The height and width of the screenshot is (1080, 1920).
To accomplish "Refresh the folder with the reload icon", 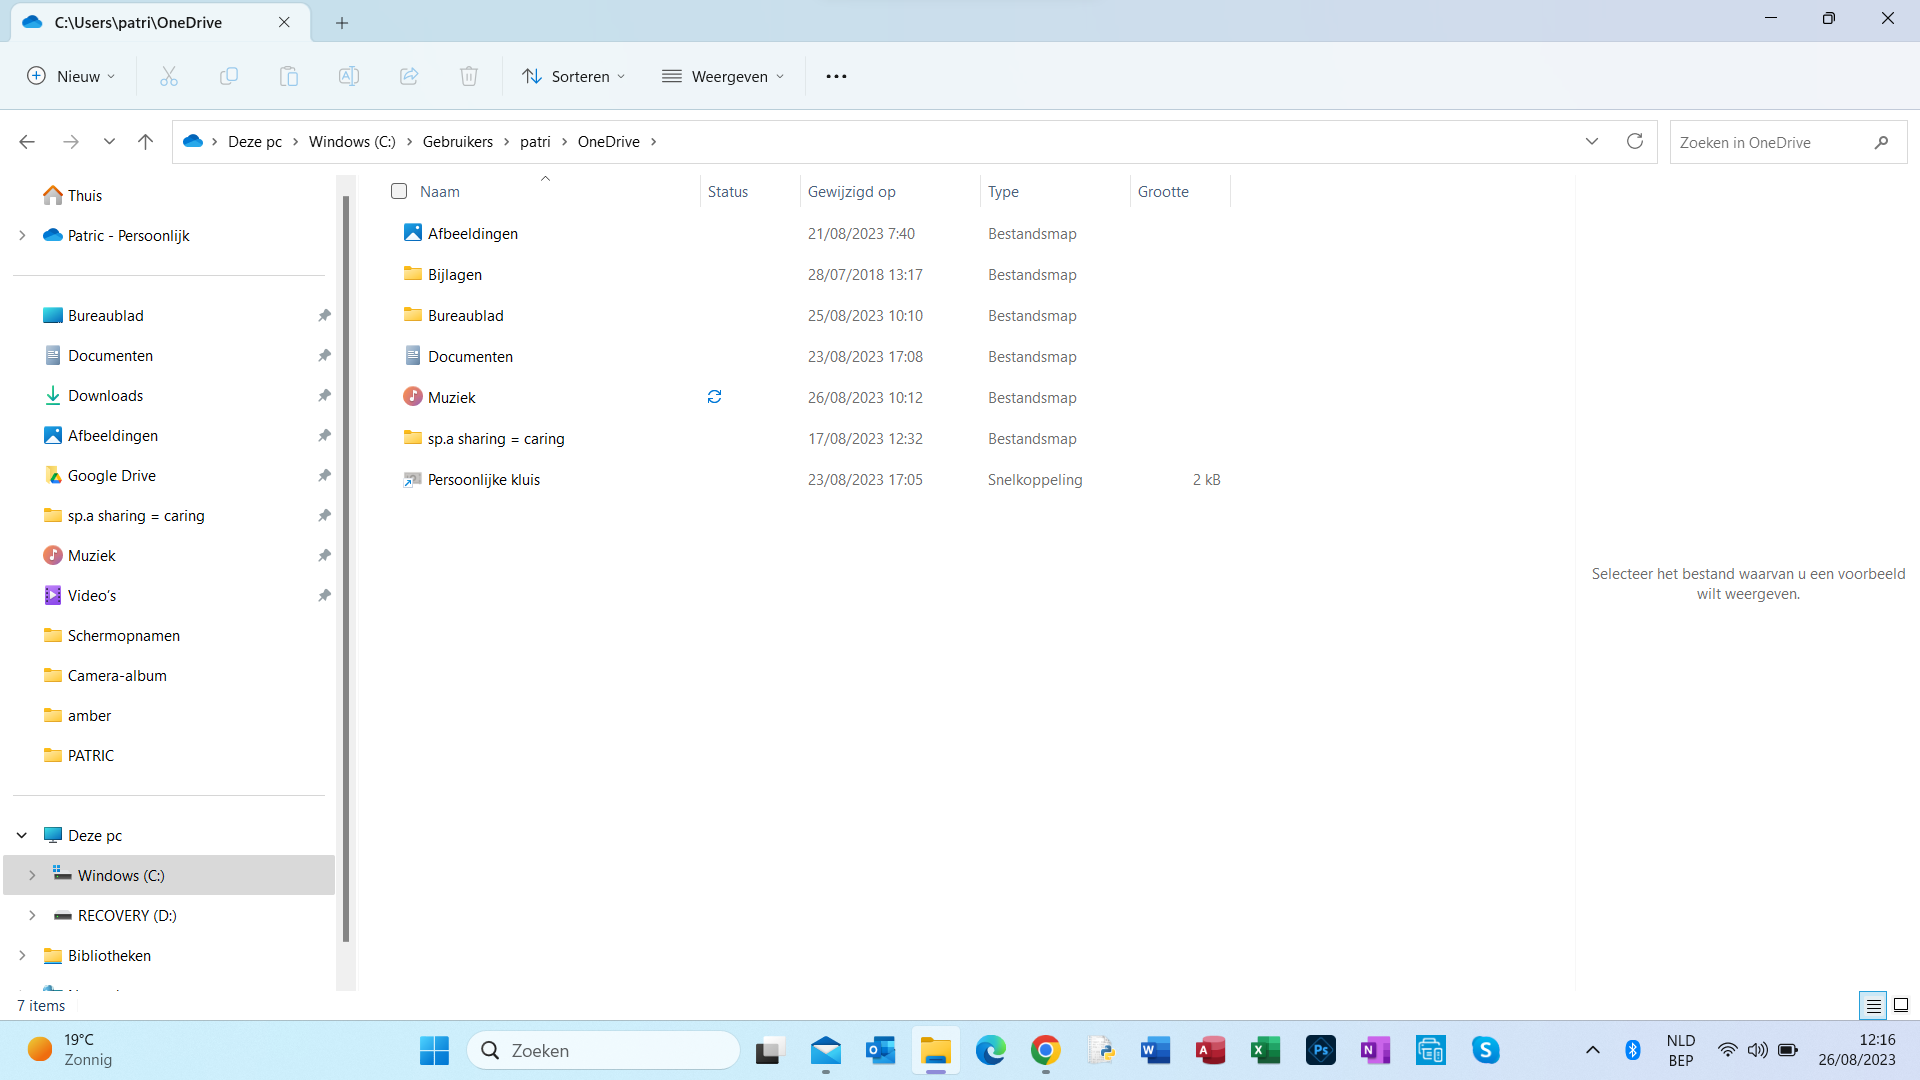I will [1635, 141].
